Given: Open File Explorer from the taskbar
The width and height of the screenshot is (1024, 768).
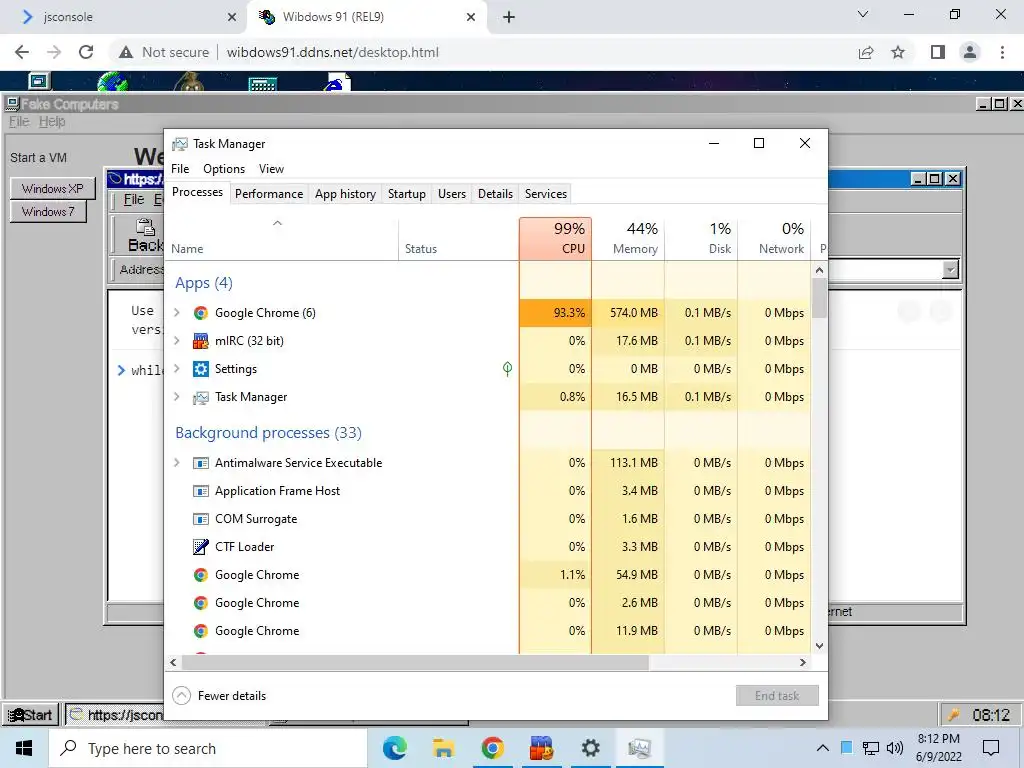Looking at the screenshot, I should pyautogui.click(x=443, y=748).
